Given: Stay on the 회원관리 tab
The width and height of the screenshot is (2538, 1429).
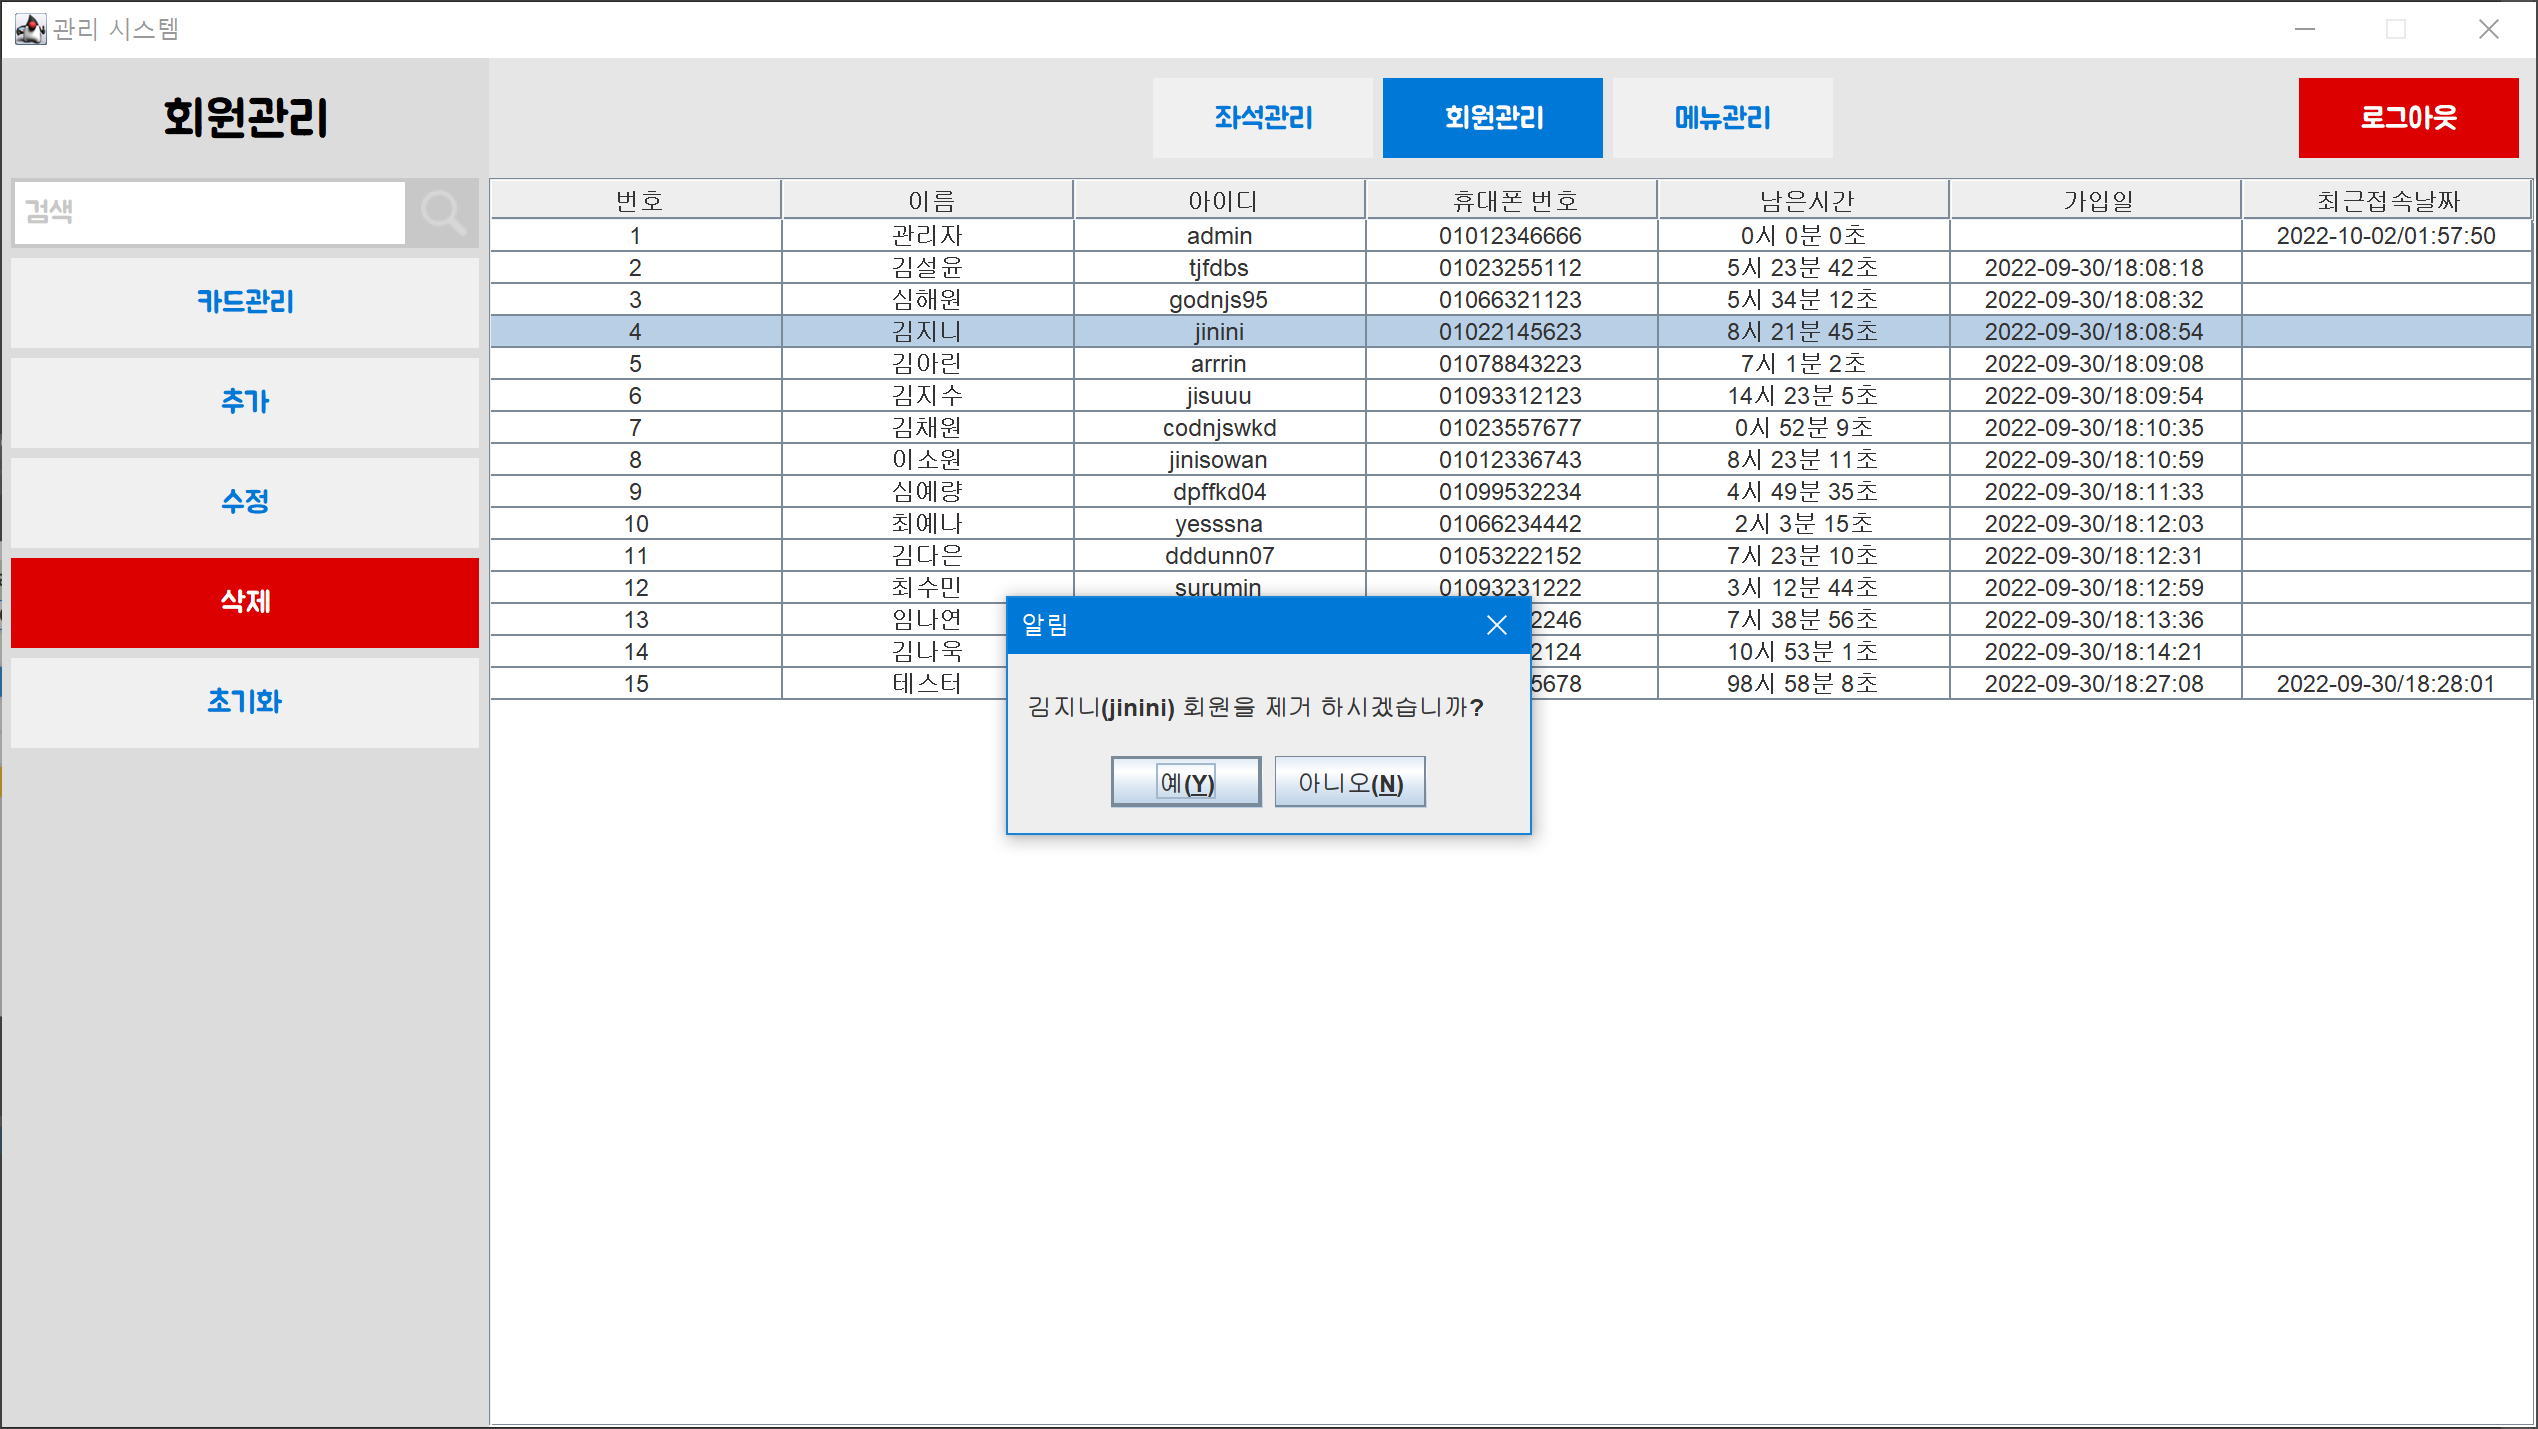Looking at the screenshot, I should 1492,117.
